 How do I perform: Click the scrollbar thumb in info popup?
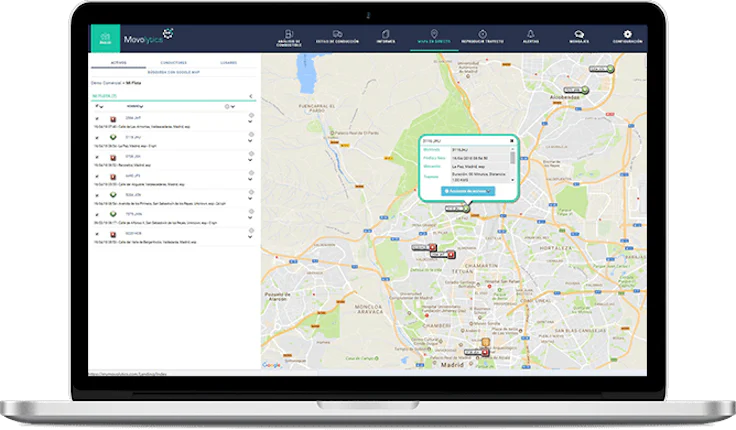coord(512,158)
